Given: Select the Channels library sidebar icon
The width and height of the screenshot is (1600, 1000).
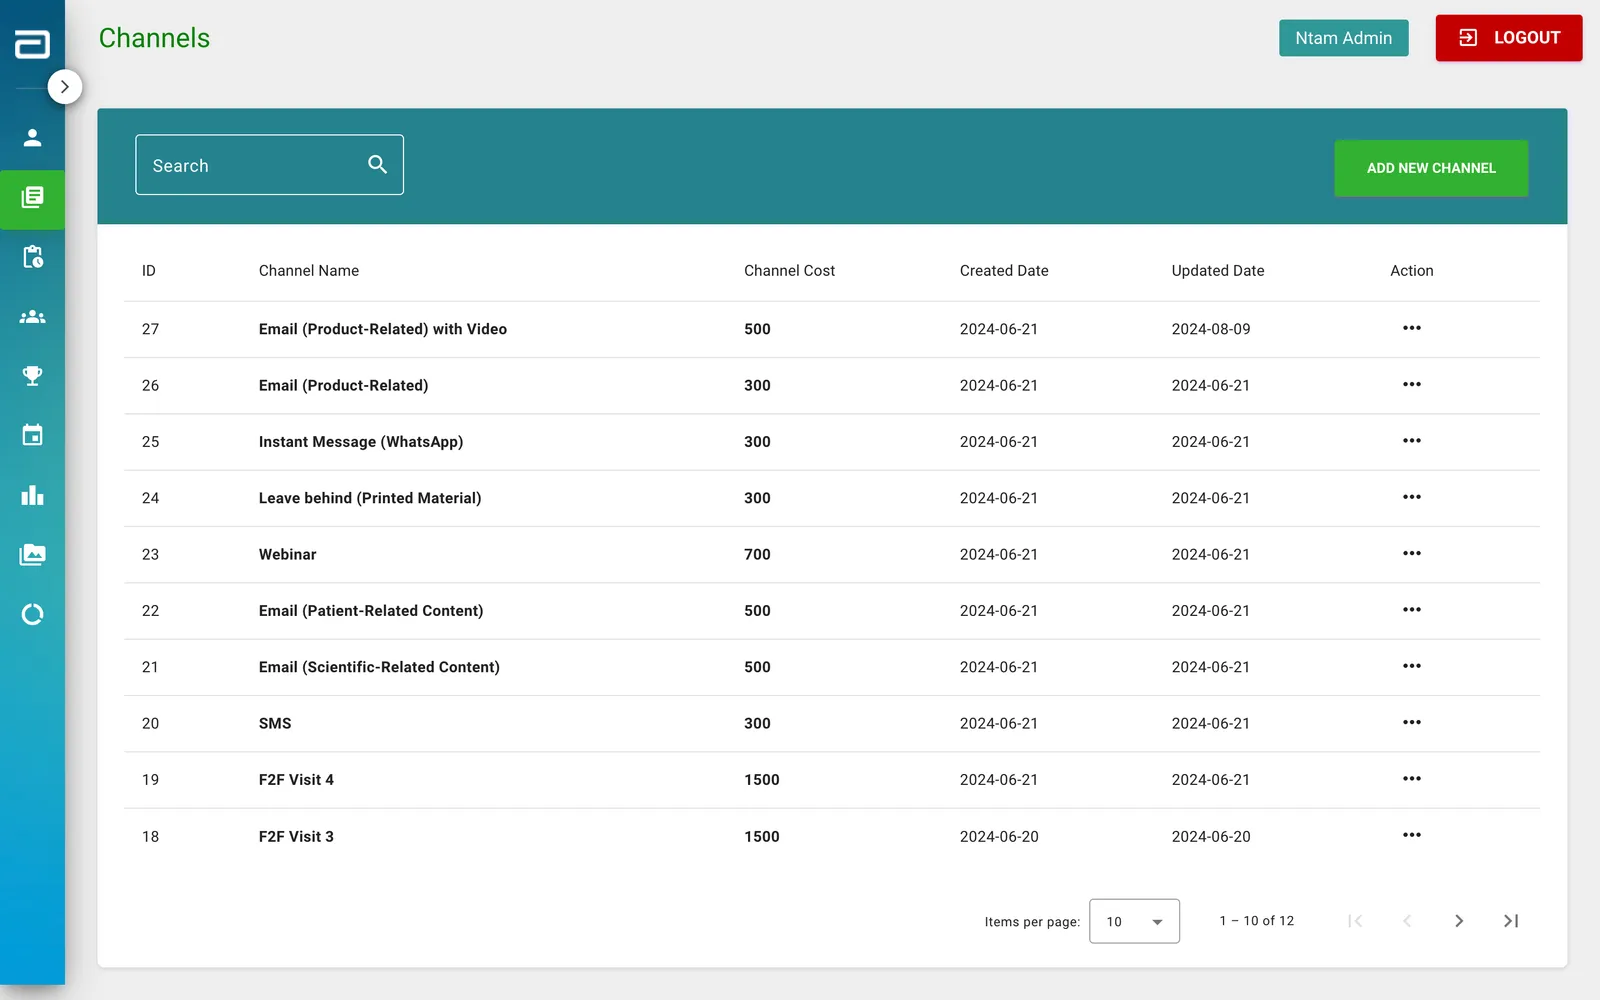Looking at the screenshot, I should [x=32, y=198].
